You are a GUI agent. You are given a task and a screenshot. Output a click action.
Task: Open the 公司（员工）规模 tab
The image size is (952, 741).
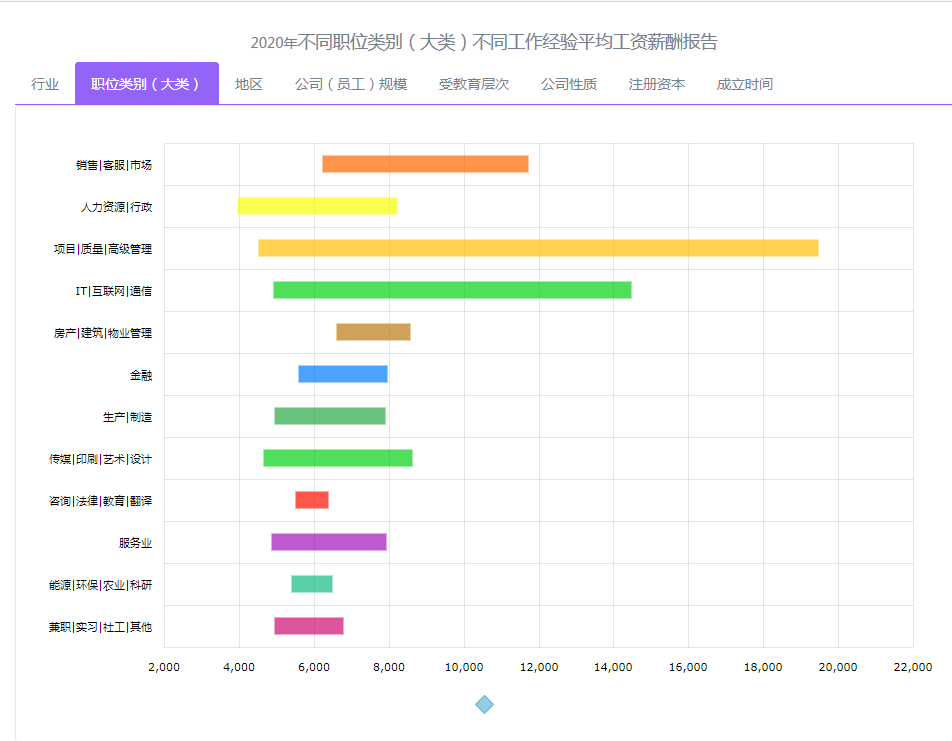(x=350, y=84)
